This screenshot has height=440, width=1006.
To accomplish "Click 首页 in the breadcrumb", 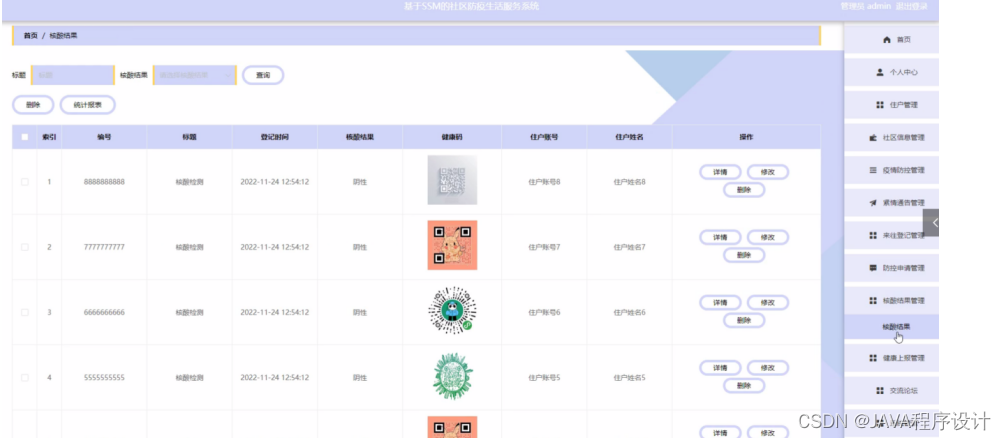I will click(x=30, y=36).
